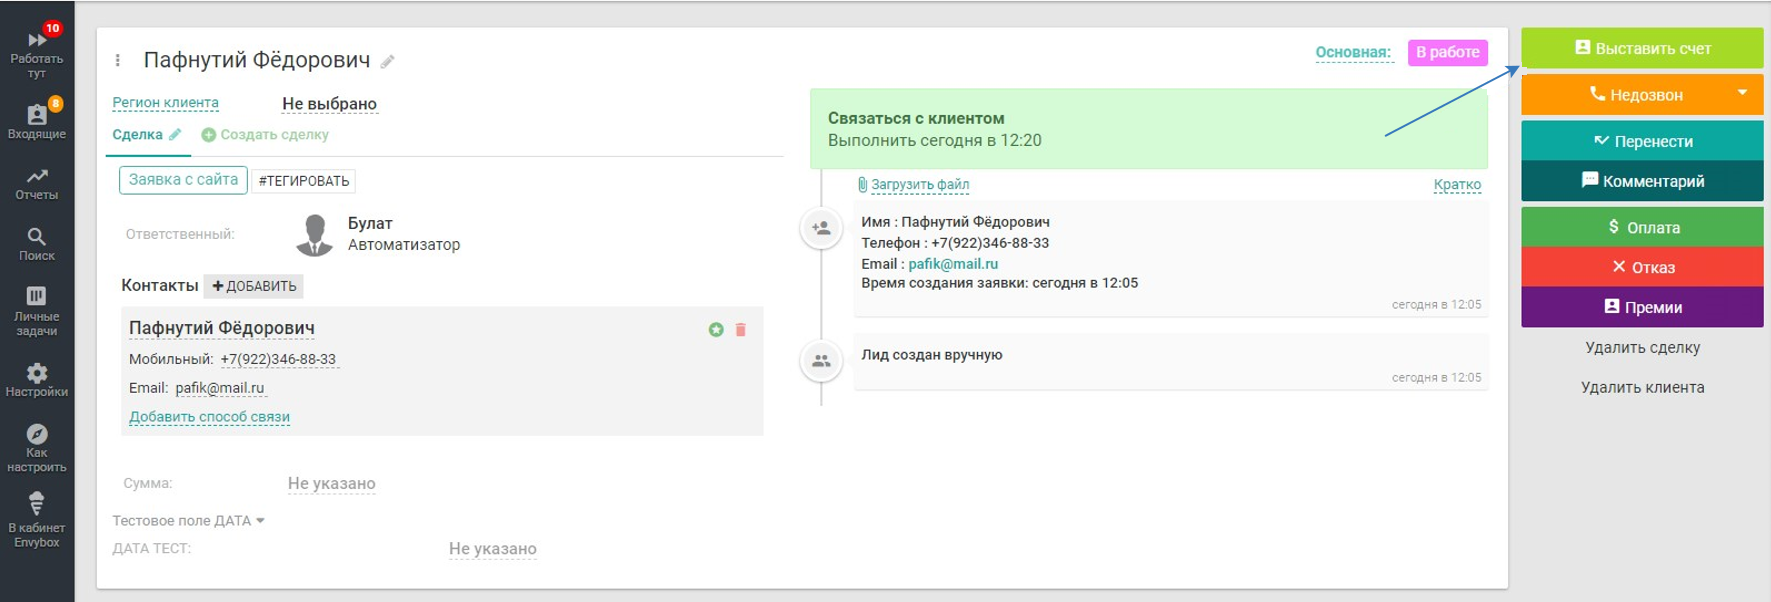Click the Булат responsible name
1771x602 pixels.
pyautogui.click(x=370, y=223)
